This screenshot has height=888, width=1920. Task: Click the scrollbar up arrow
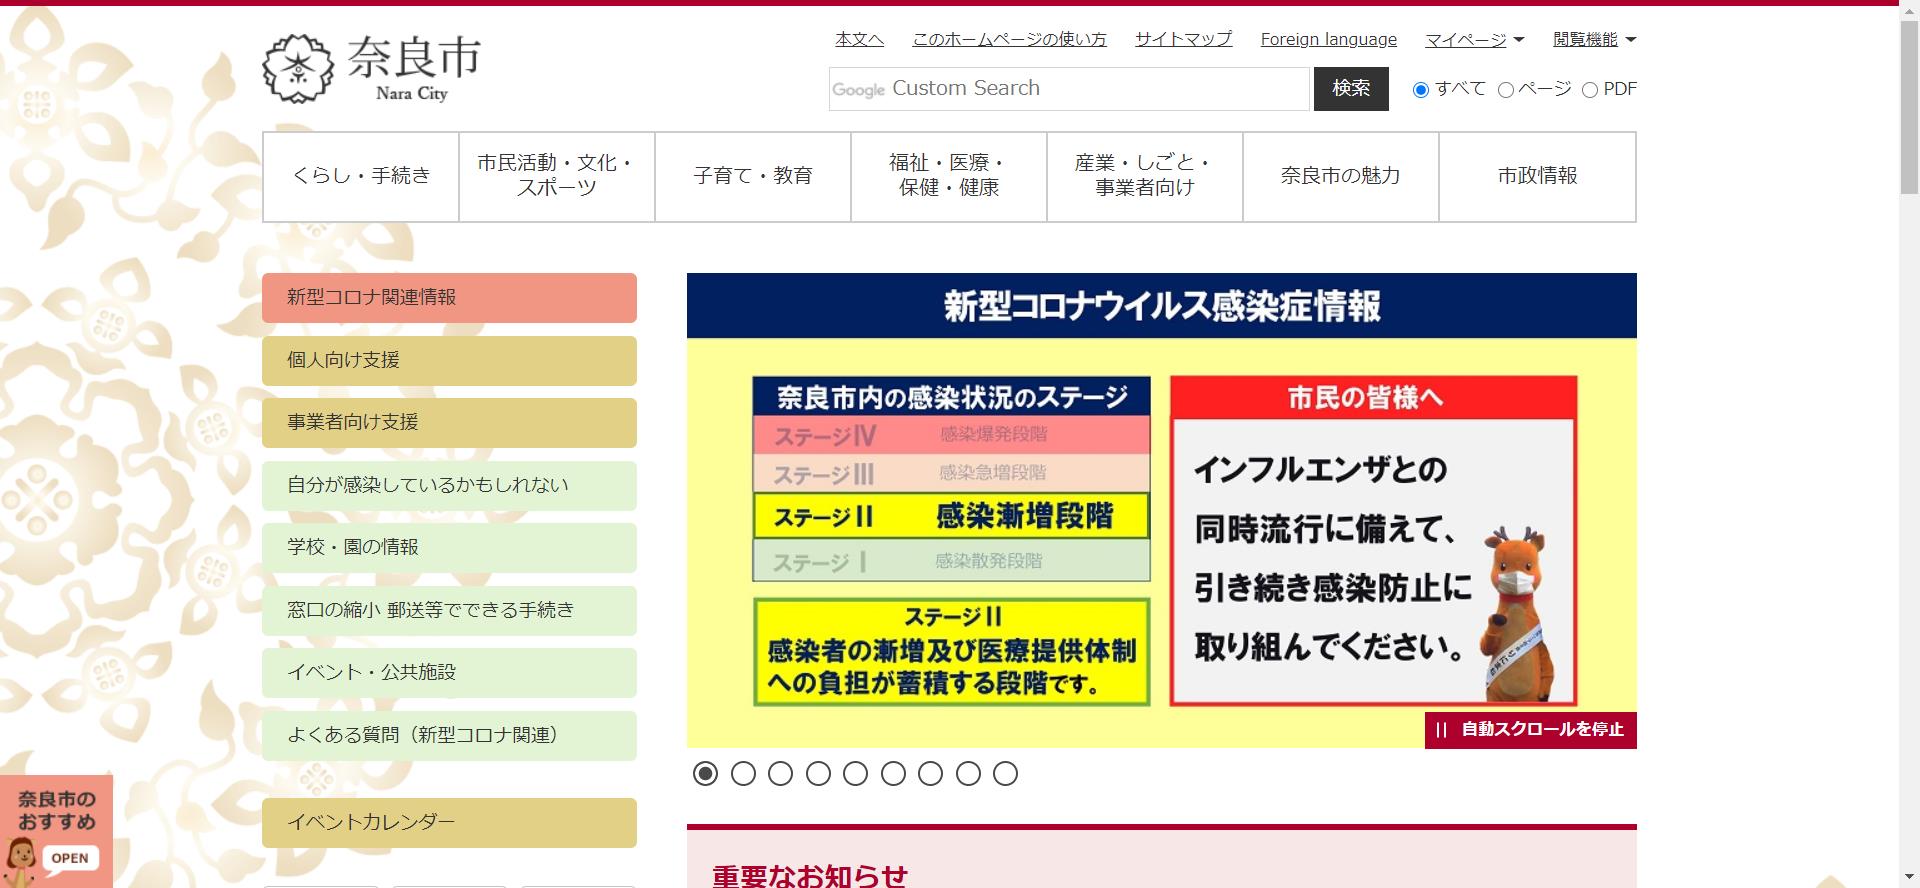tap(1909, 9)
